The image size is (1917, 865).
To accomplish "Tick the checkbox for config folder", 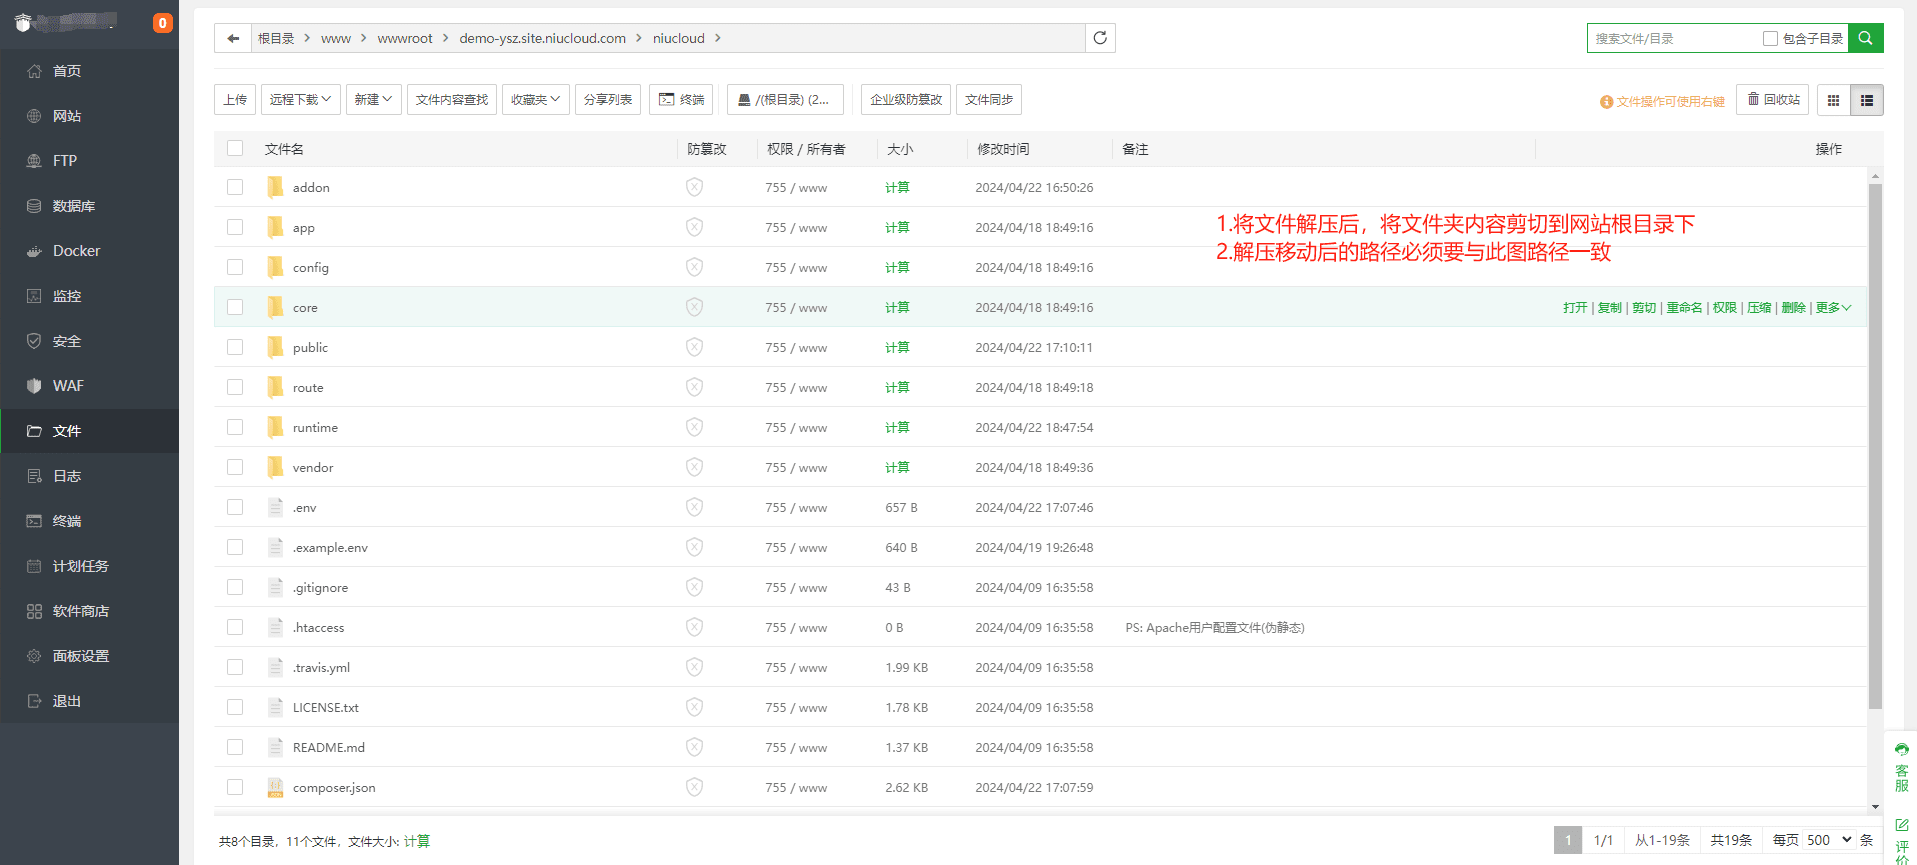I will pyautogui.click(x=235, y=267).
